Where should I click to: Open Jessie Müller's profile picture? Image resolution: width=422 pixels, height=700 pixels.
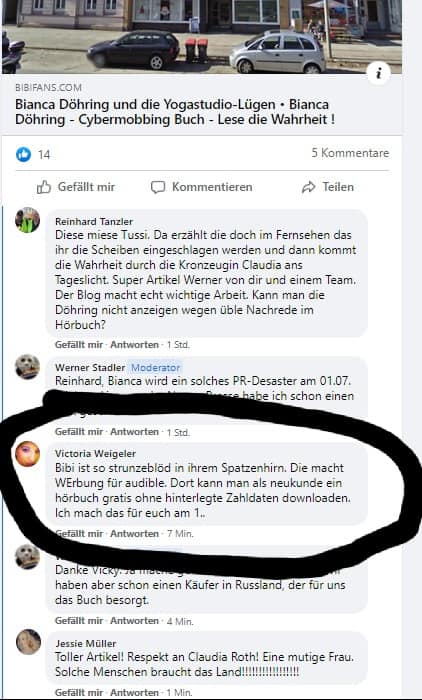(28, 642)
